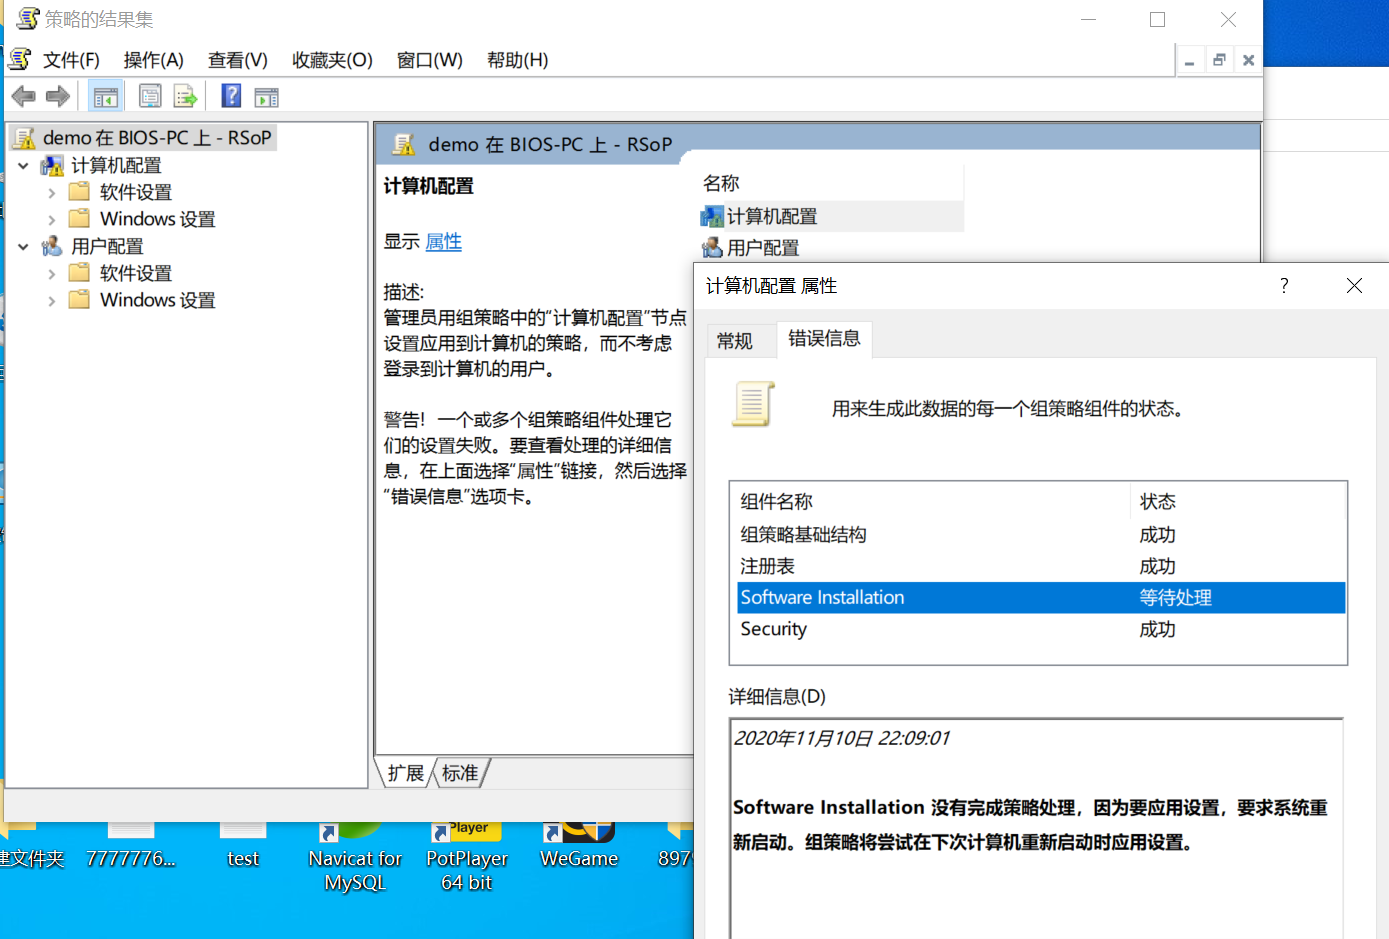Collapse the 用户配置 tree node

click(23, 247)
